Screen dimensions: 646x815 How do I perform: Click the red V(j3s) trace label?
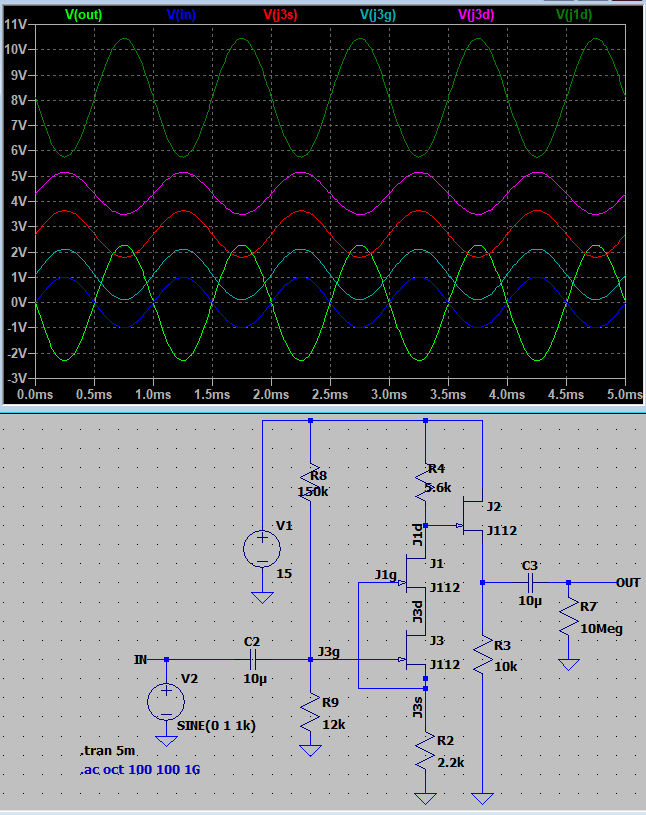pos(283,14)
